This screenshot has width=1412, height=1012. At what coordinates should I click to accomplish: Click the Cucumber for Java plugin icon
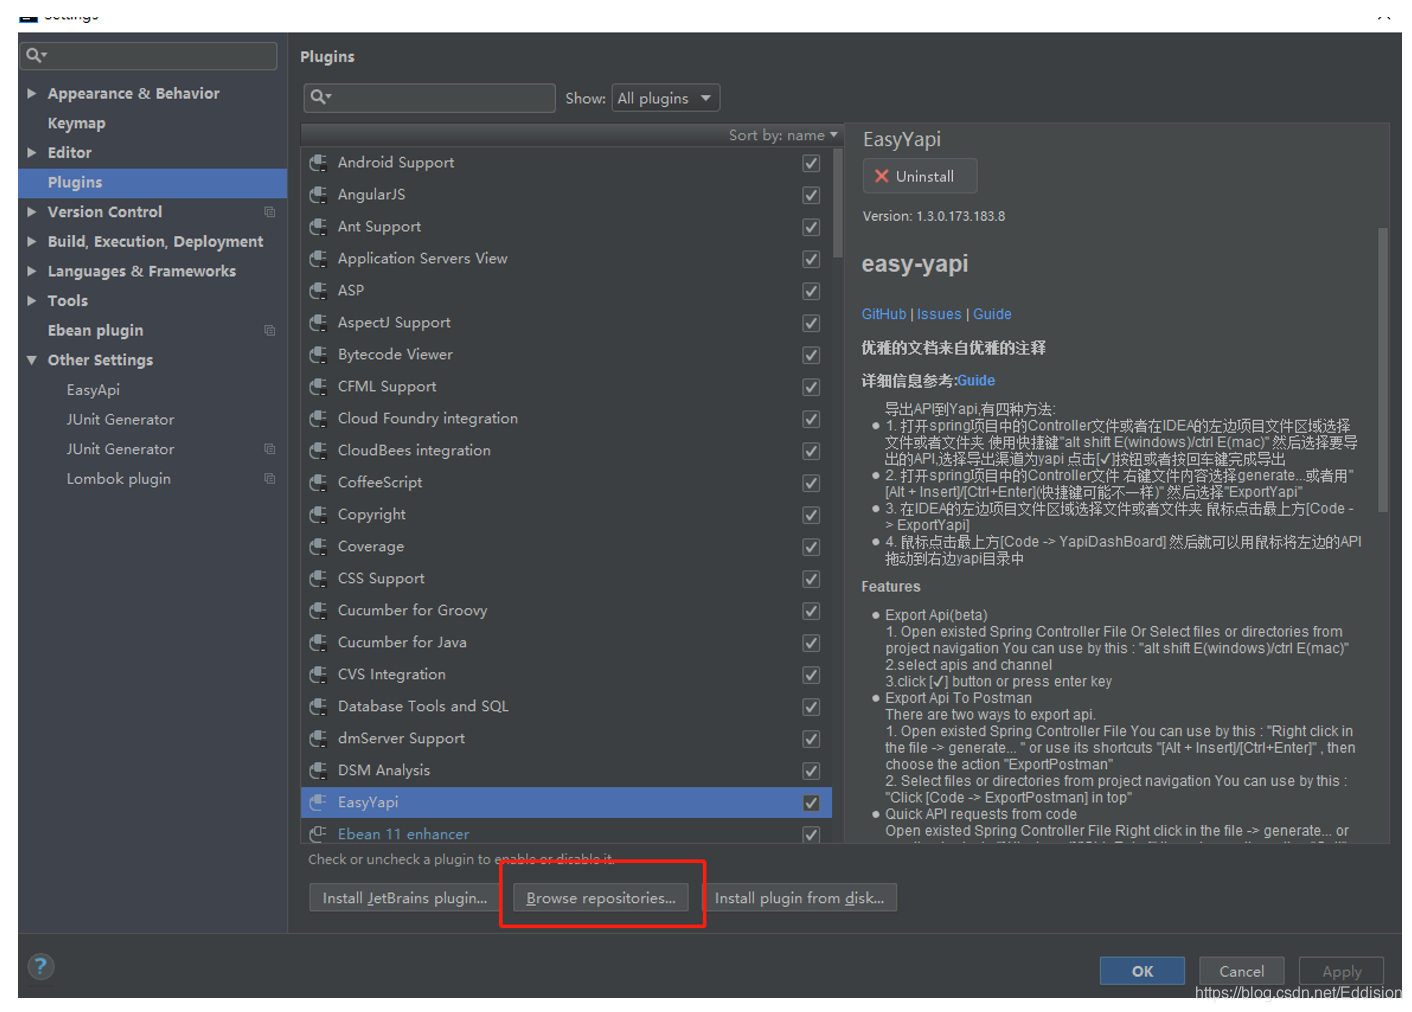[318, 642]
